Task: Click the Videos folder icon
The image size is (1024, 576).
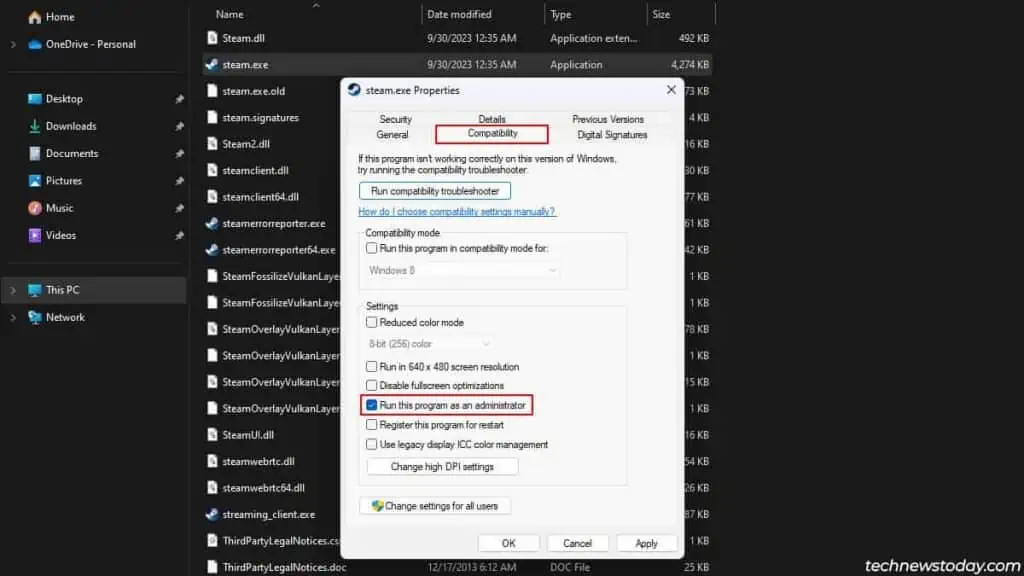Action: point(35,235)
